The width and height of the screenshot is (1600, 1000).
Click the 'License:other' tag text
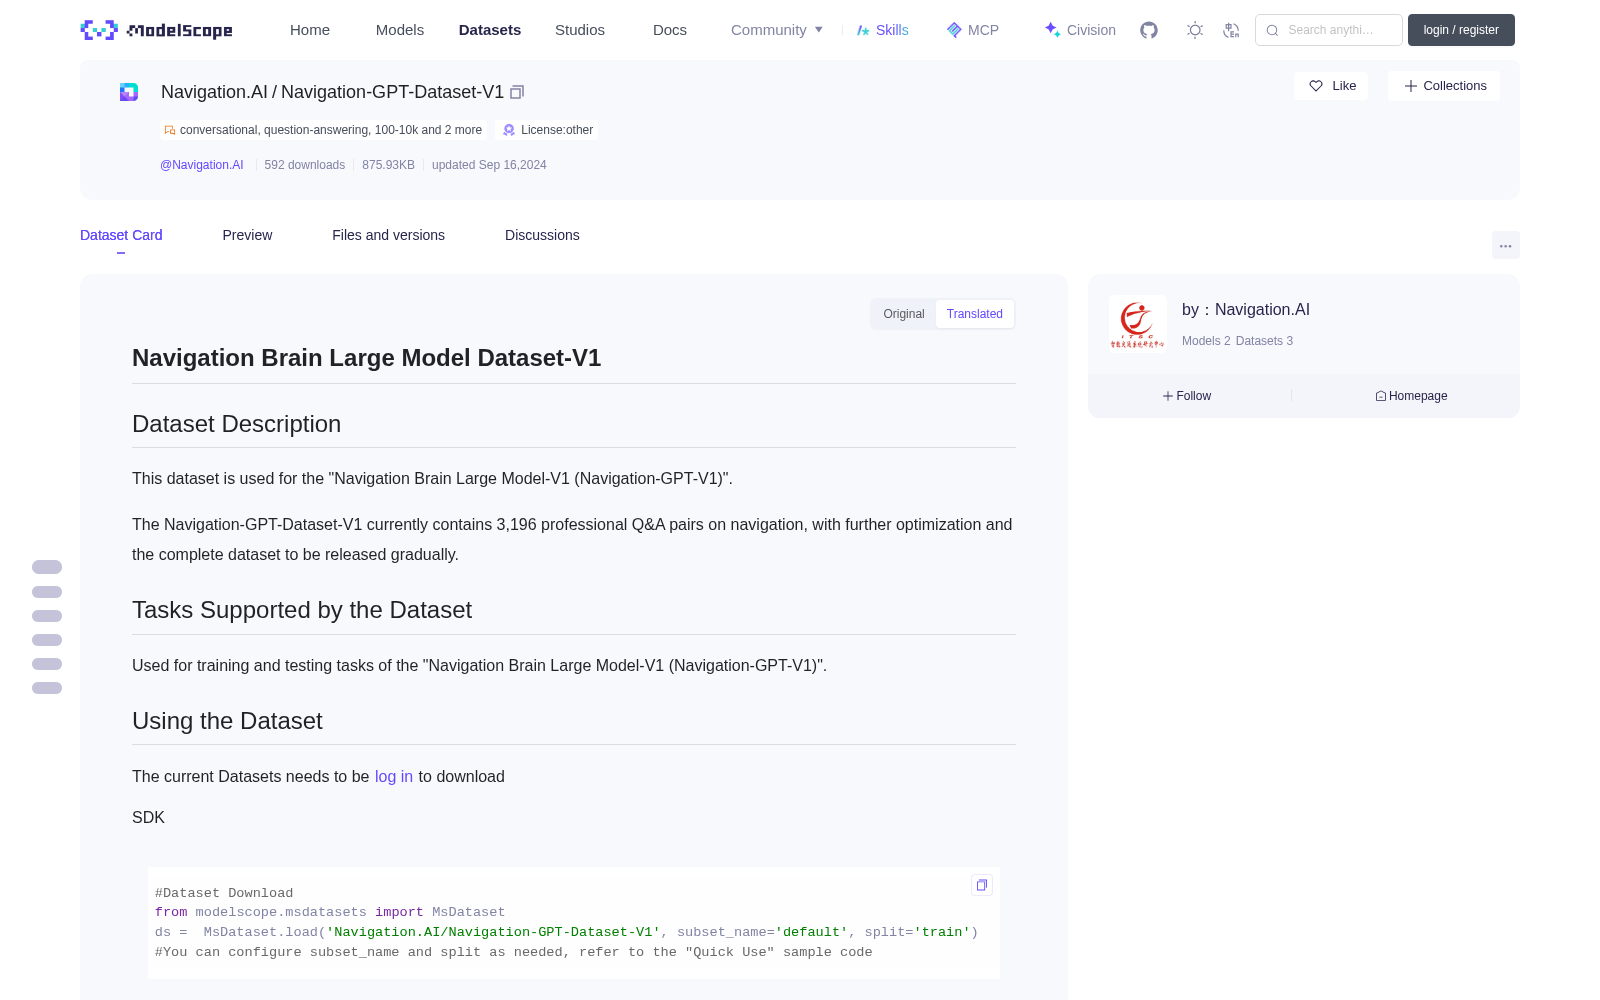pos(557,130)
